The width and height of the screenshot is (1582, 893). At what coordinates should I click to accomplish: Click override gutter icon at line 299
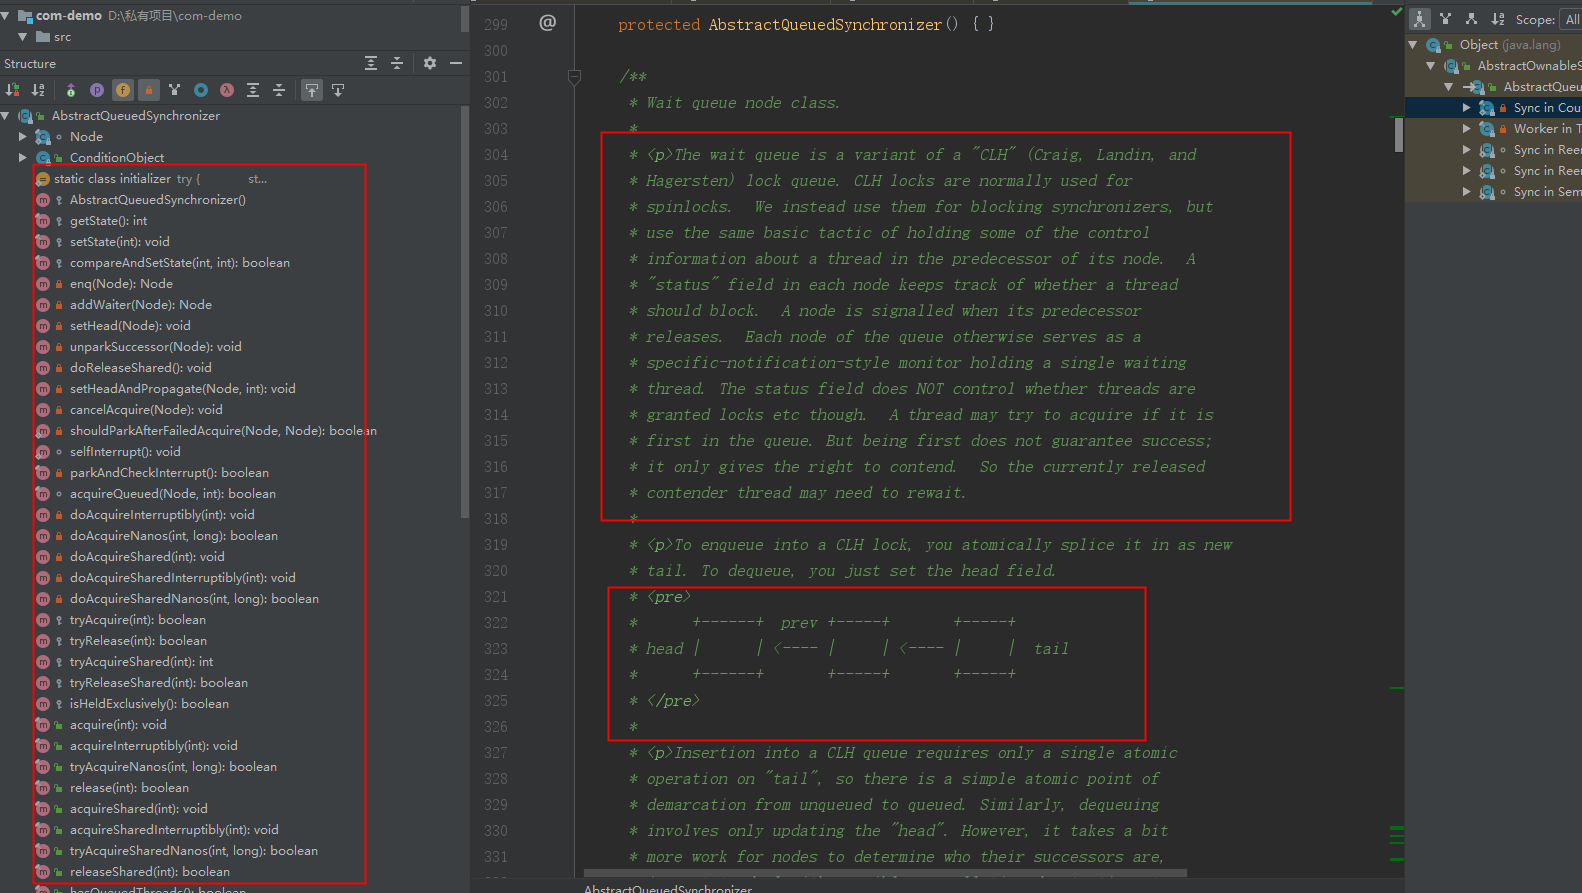coord(547,23)
